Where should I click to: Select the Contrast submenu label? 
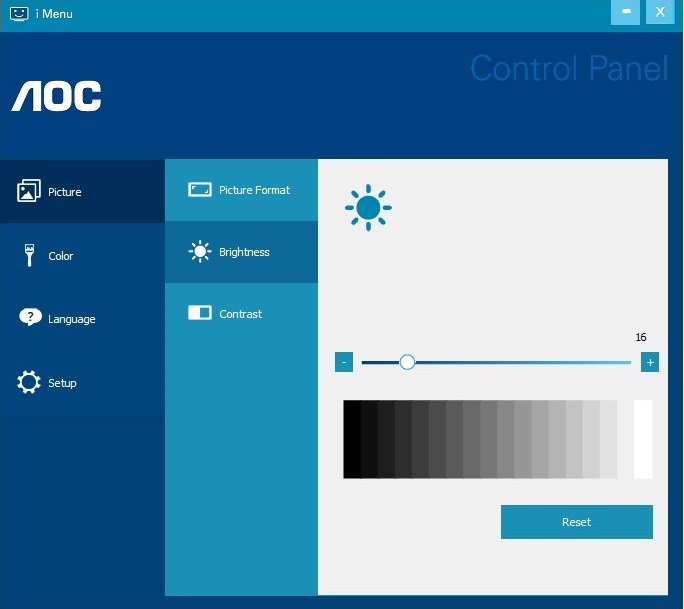(x=240, y=314)
